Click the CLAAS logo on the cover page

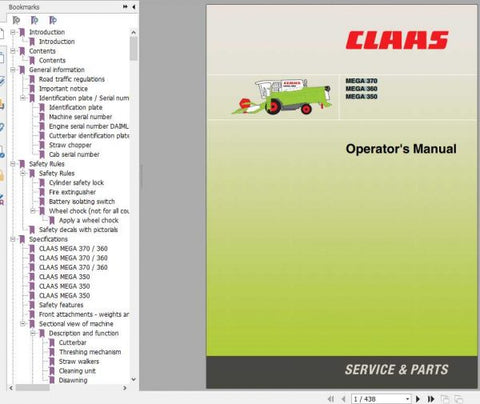tap(397, 40)
